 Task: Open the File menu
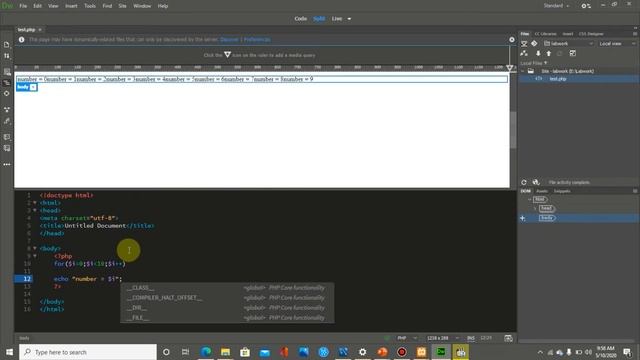[23, 6]
